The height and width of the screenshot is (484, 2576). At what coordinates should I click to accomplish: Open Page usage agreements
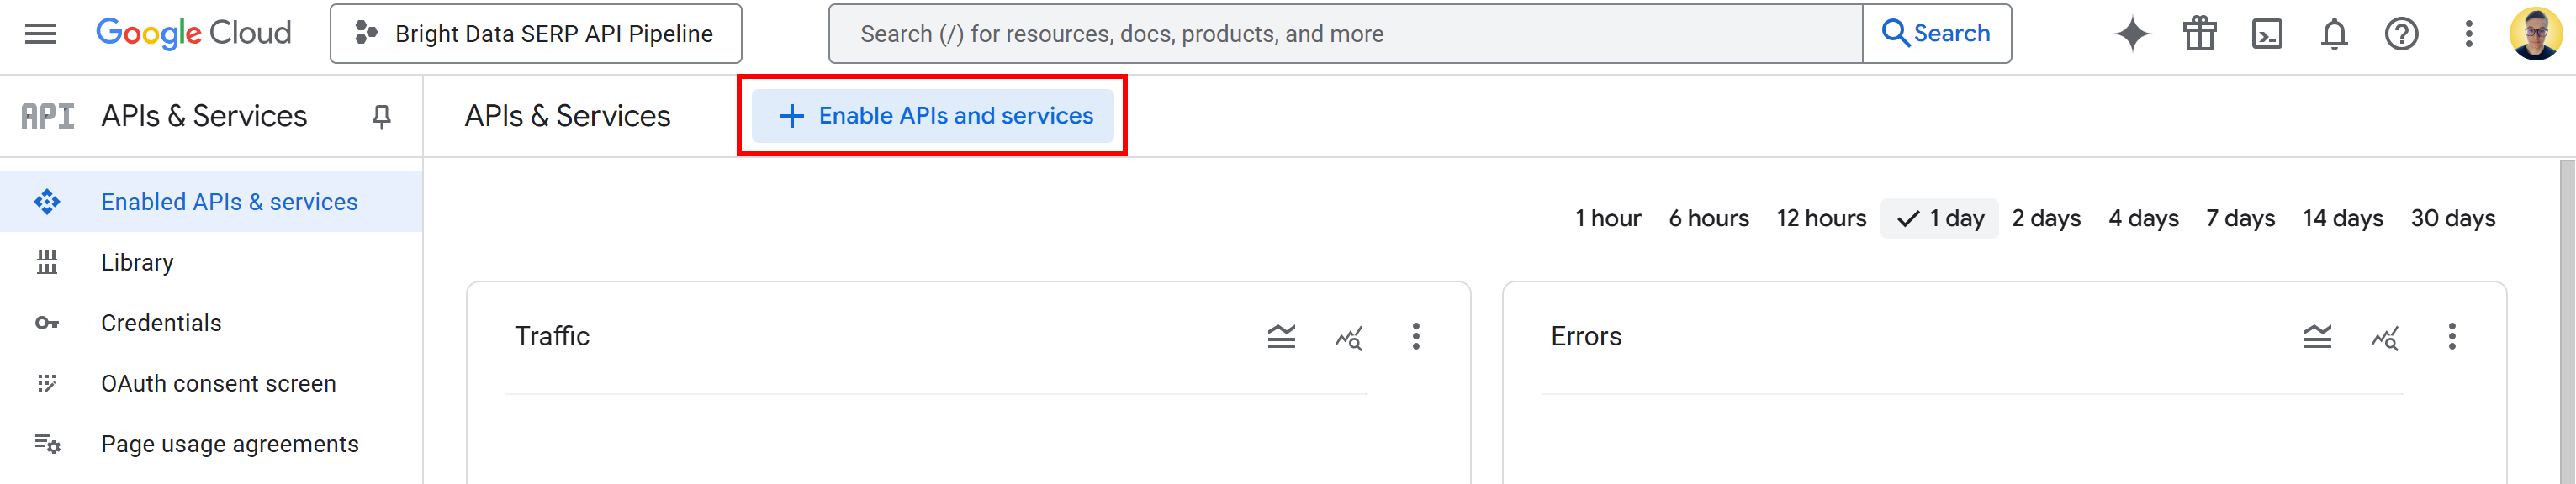point(230,443)
